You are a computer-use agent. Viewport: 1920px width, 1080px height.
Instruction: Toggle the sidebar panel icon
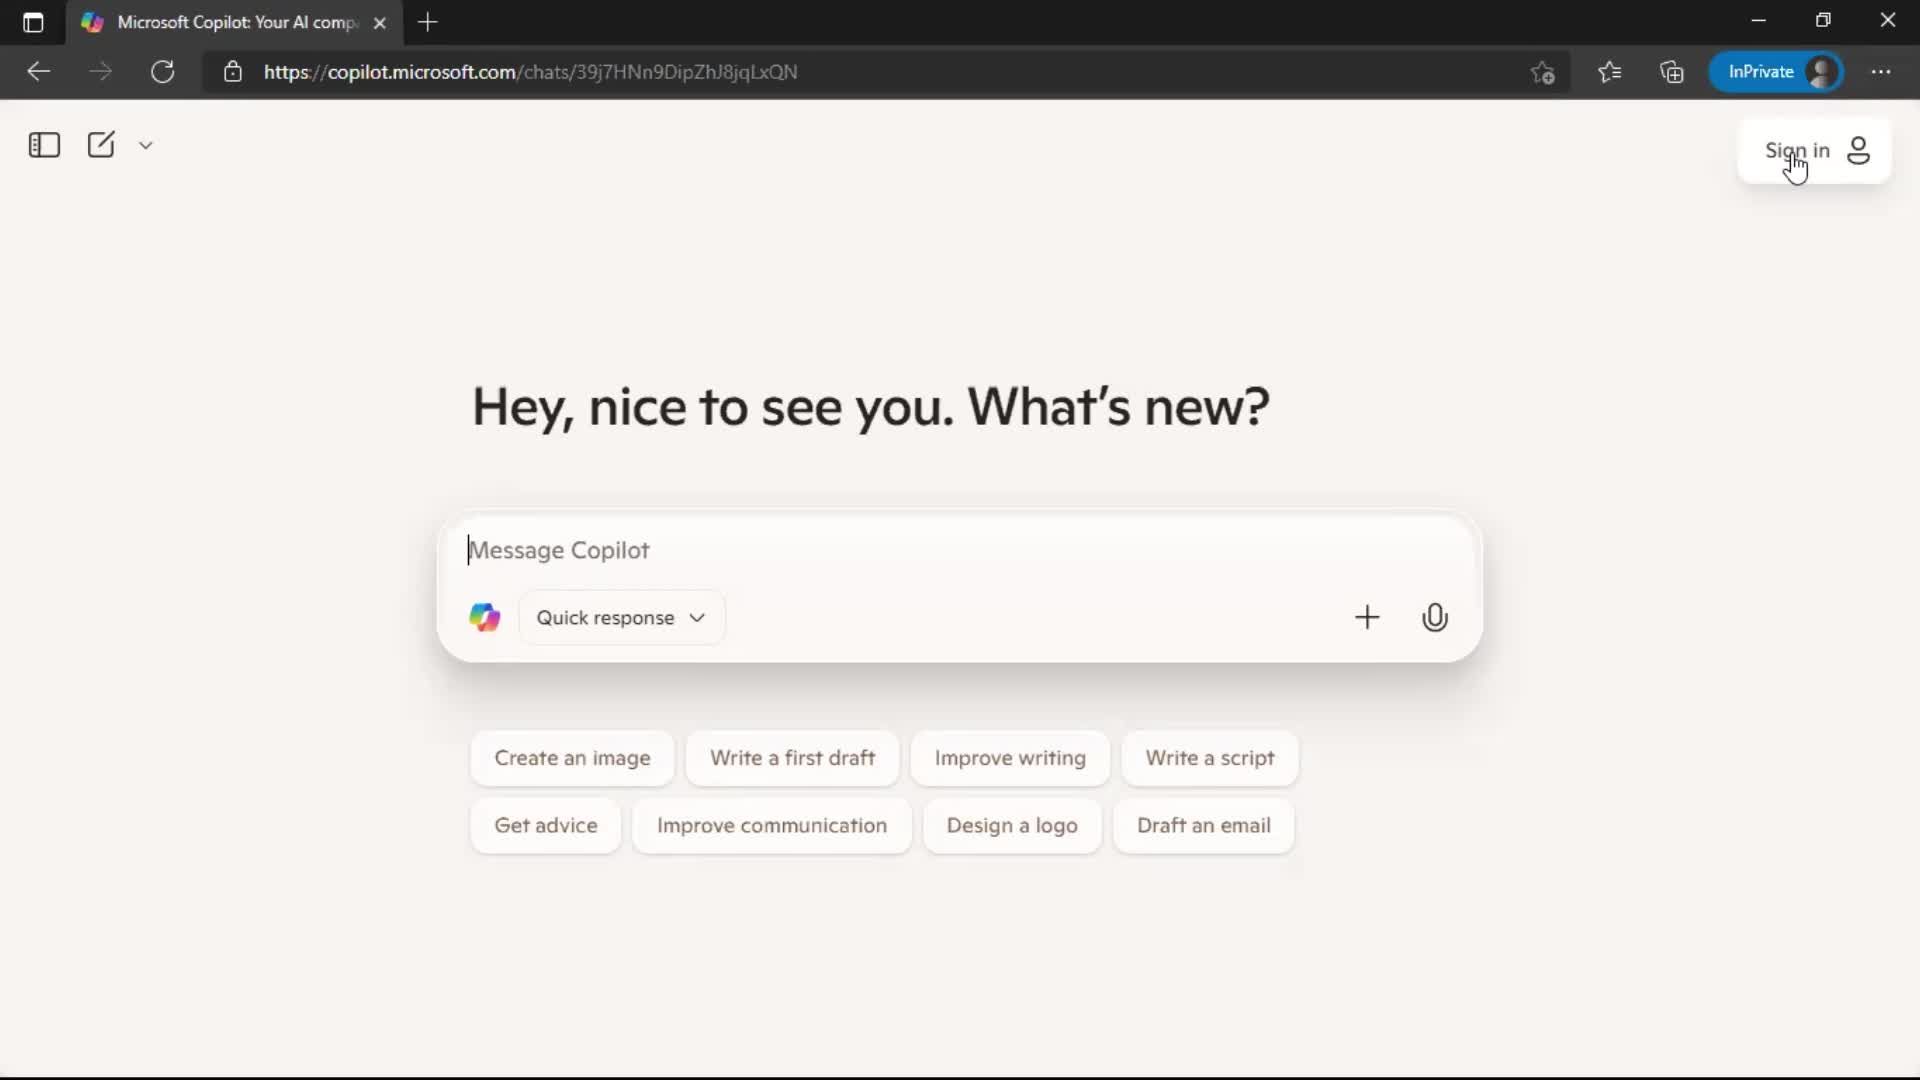point(43,145)
